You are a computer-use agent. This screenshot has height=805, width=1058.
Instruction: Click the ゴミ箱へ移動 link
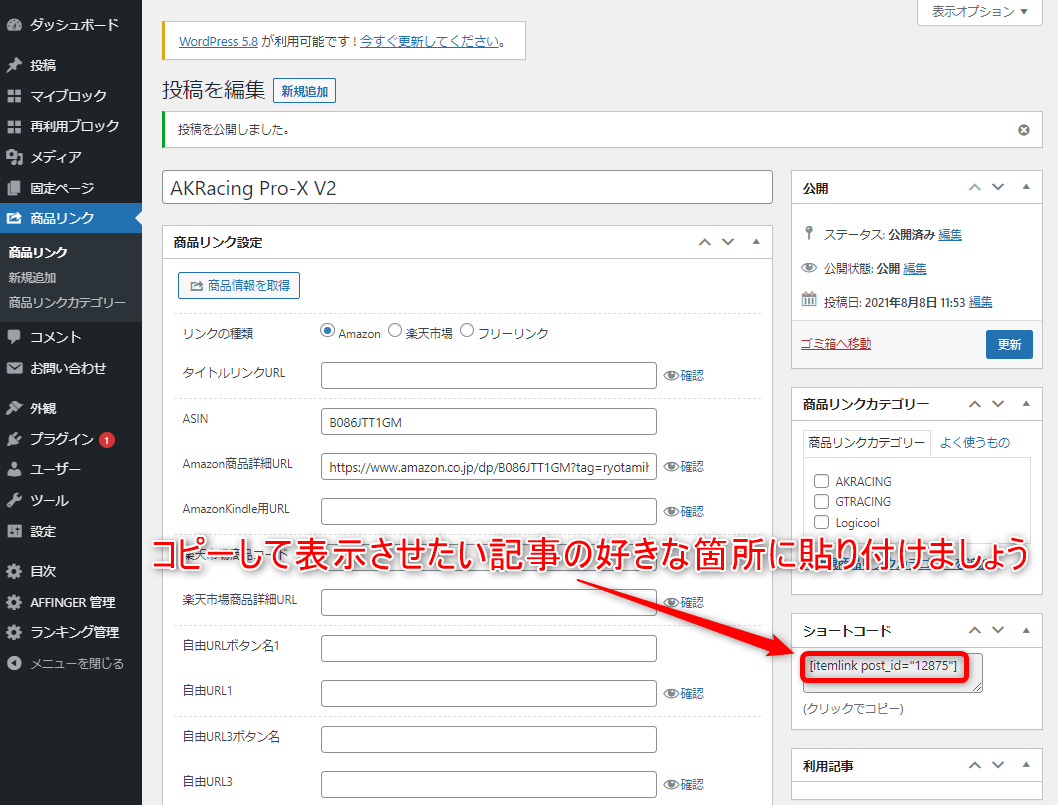(x=836, y=344)
